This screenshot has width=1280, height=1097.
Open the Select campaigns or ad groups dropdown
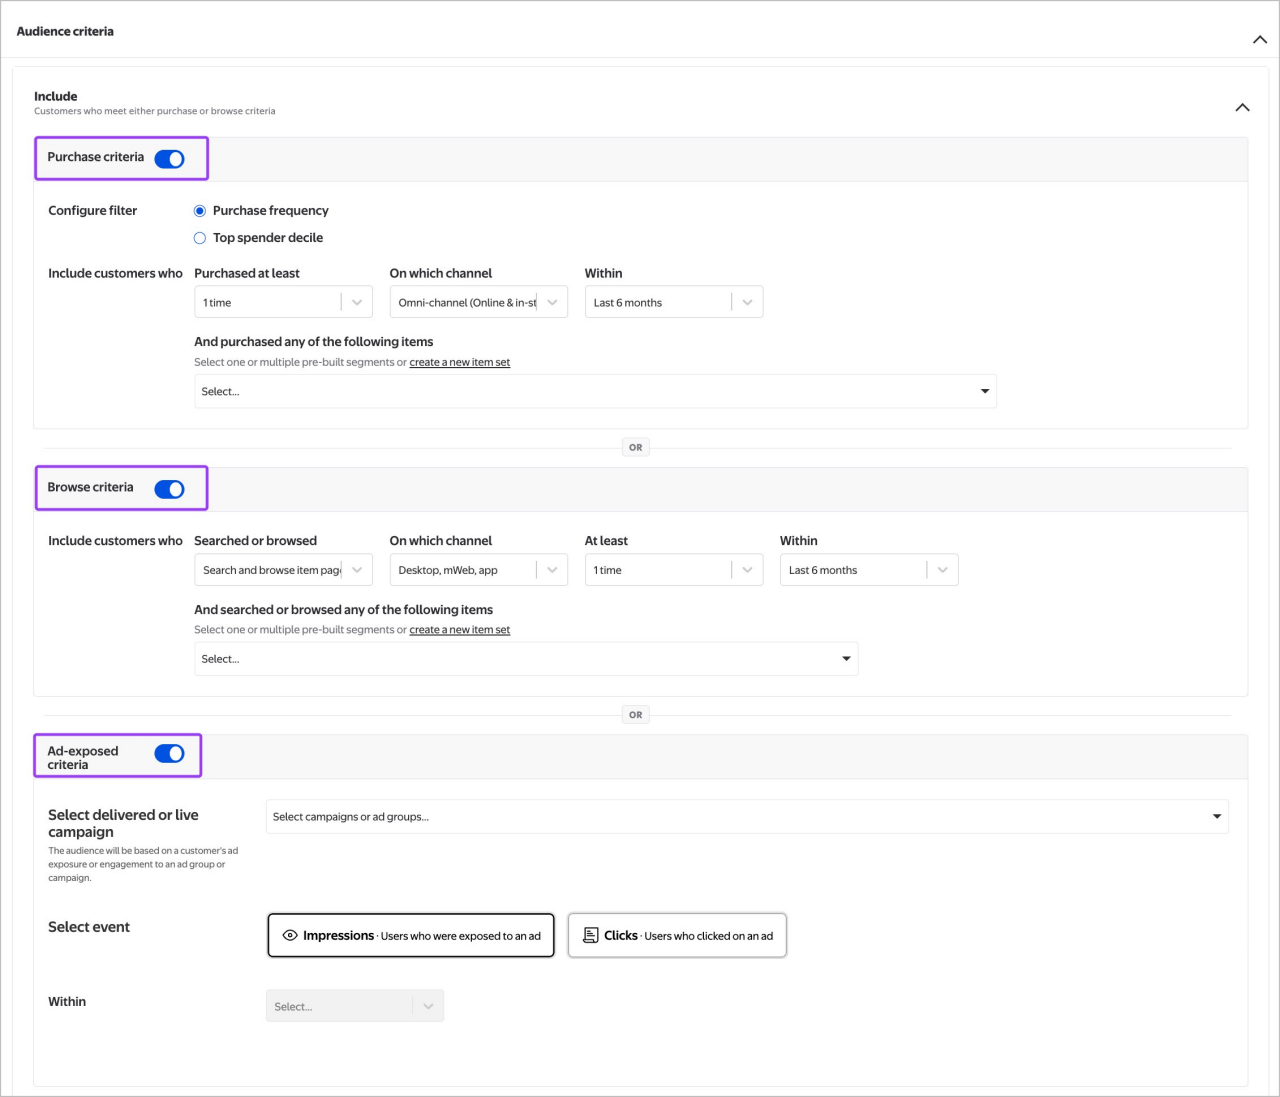click(747, 817)
